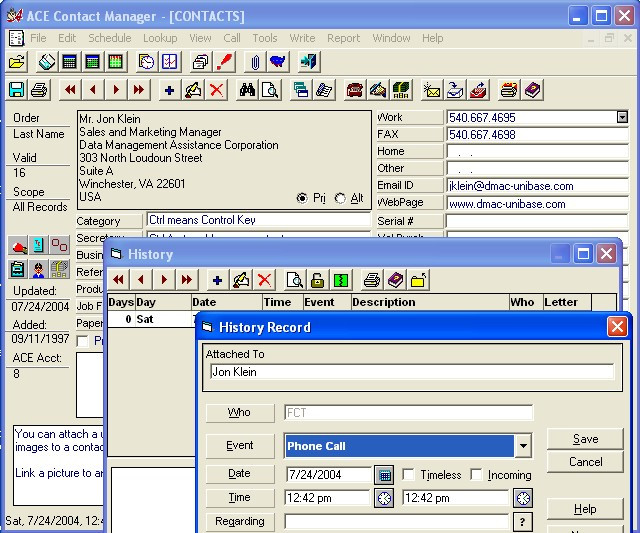640x533 pixels.
Task: Close the History Record dialog
Action: 617,327
